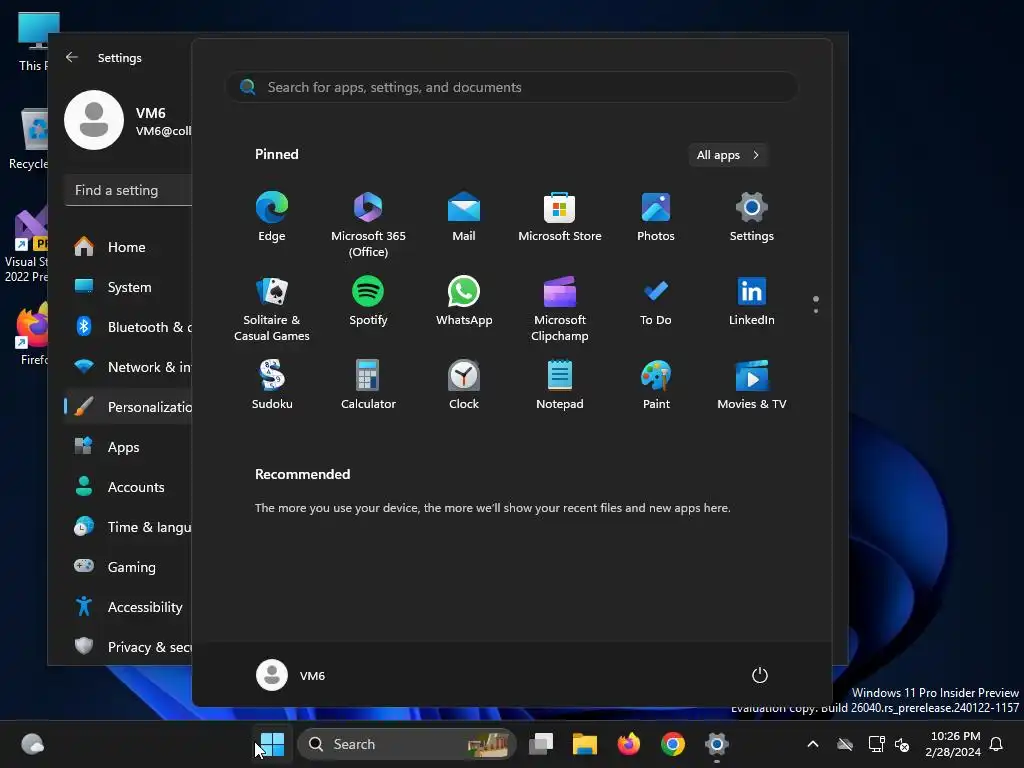Open the clock and date flyout
The image size is (1024, 768).
tap(953, 744)
